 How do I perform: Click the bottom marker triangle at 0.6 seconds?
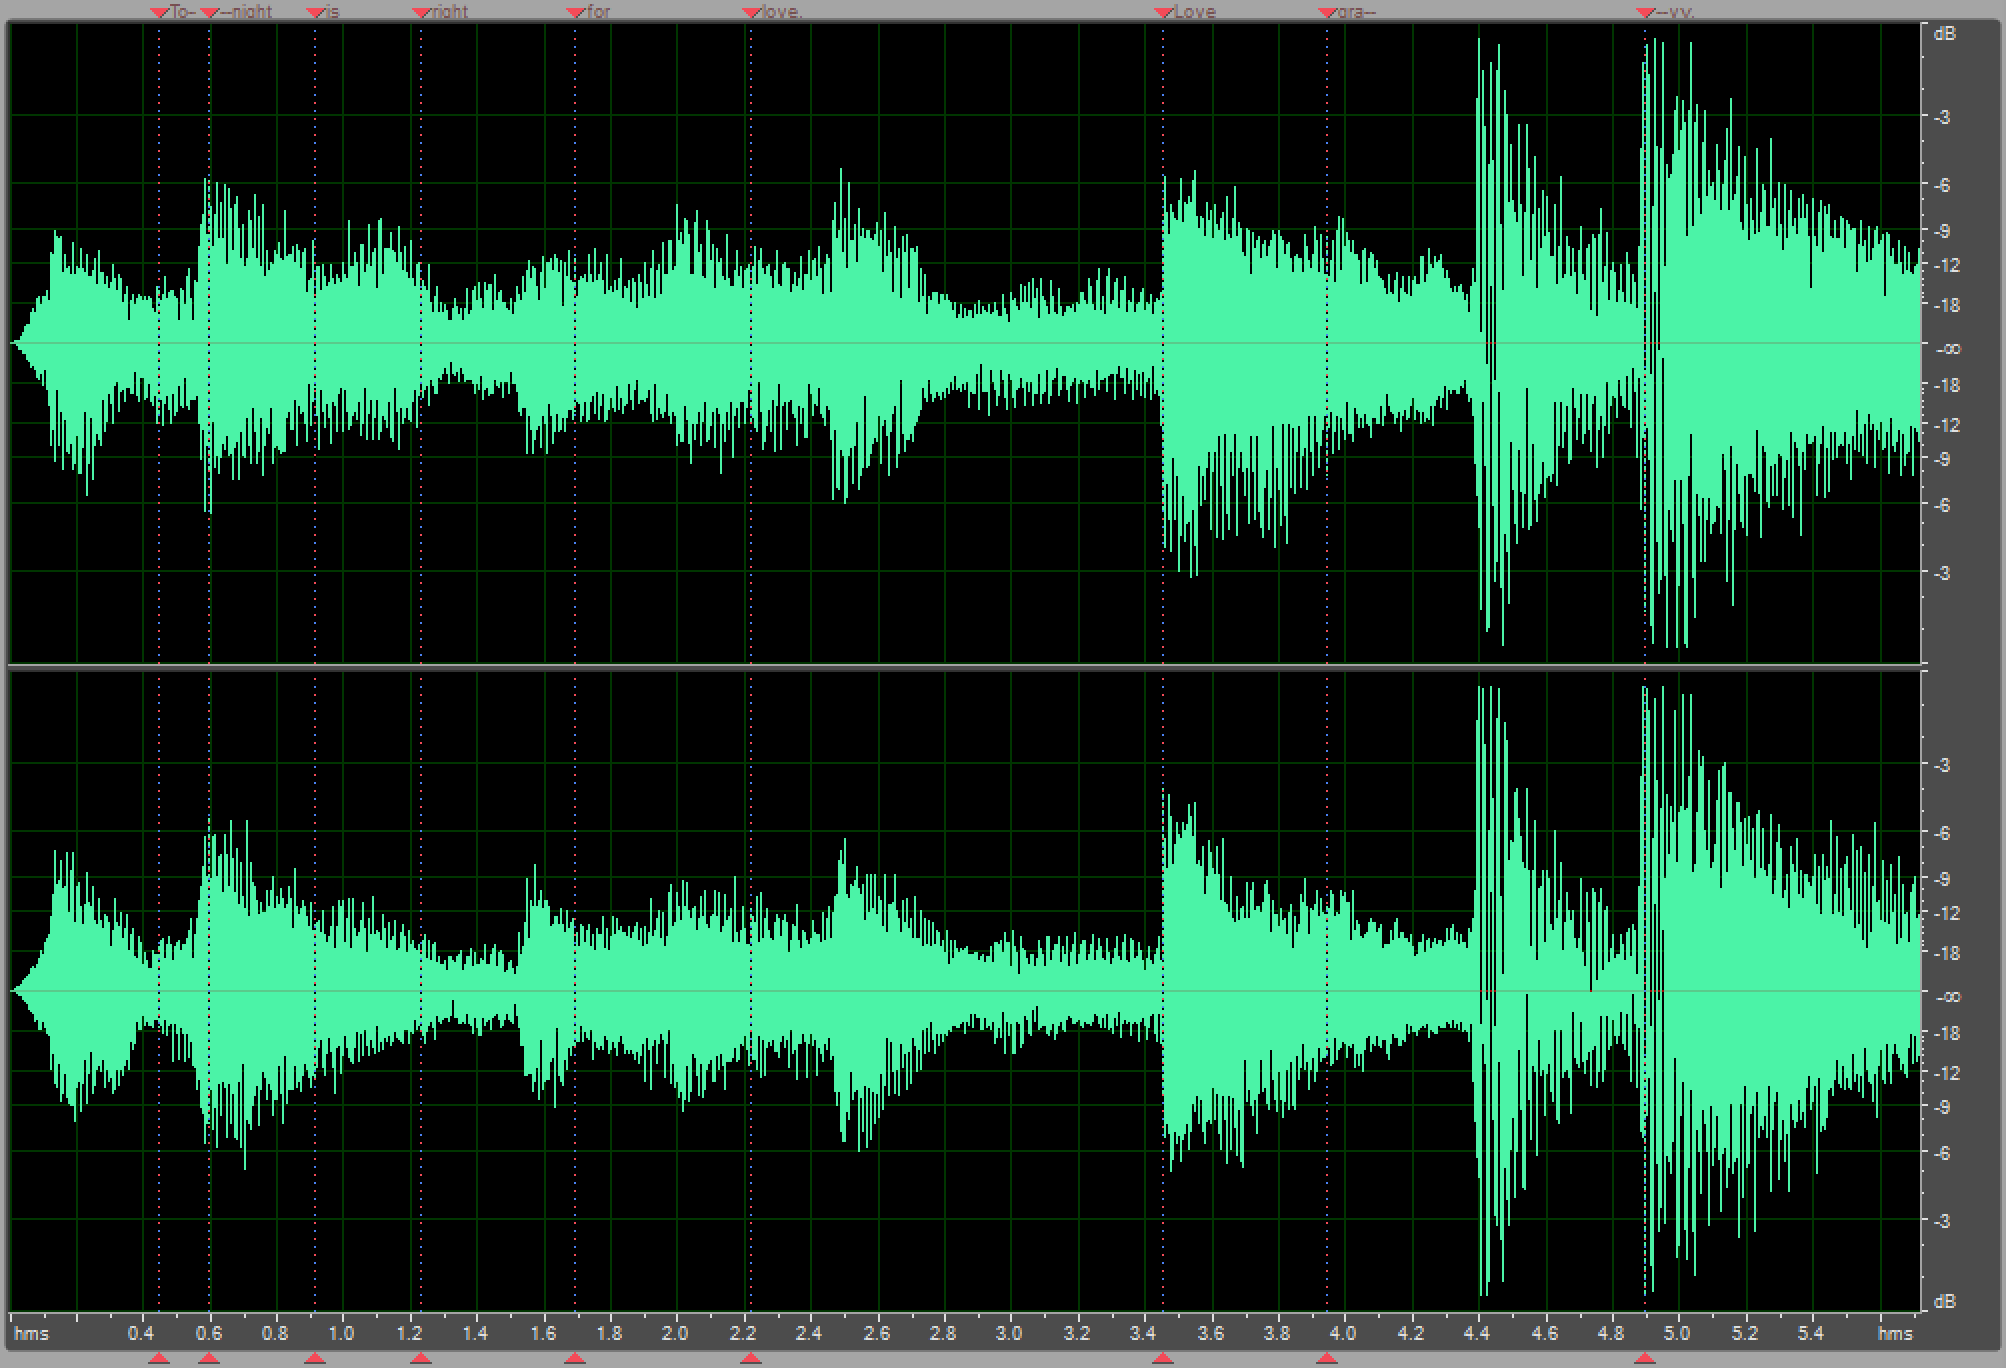[209, 1358]
